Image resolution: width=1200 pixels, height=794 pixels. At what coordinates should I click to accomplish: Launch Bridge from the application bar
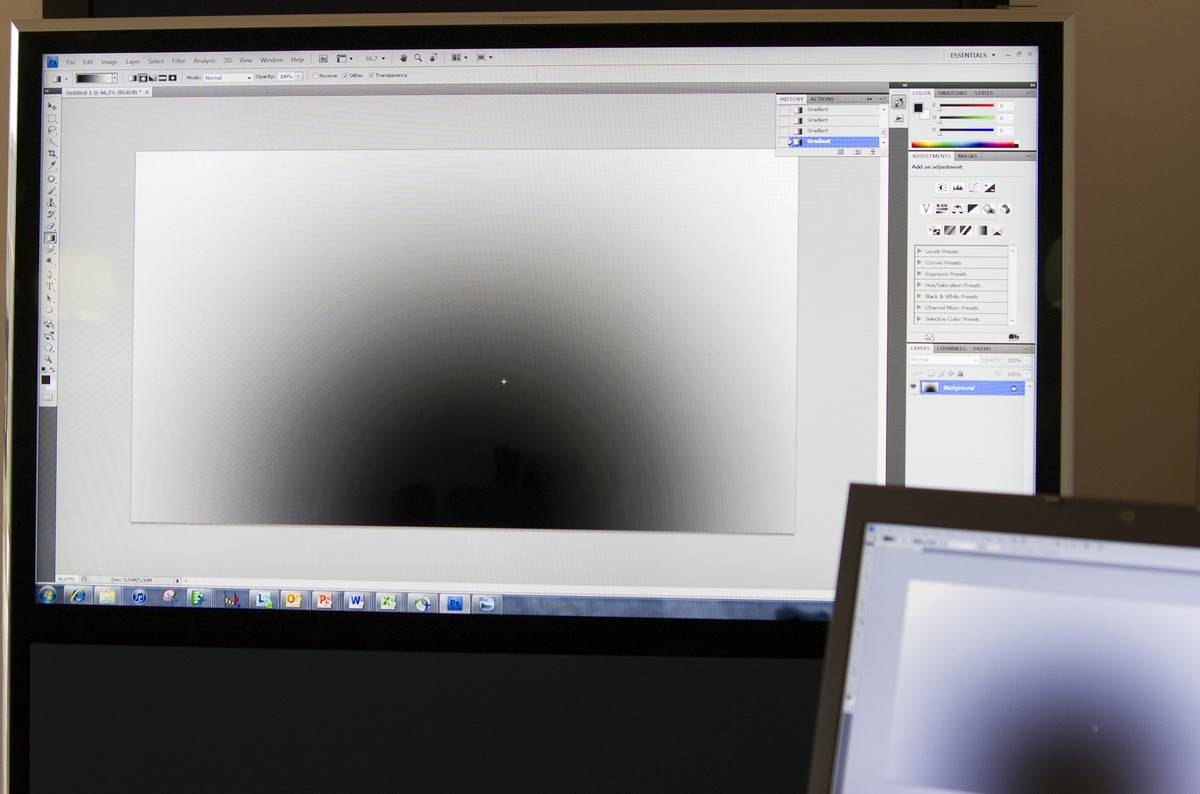[x=324, y=59]
